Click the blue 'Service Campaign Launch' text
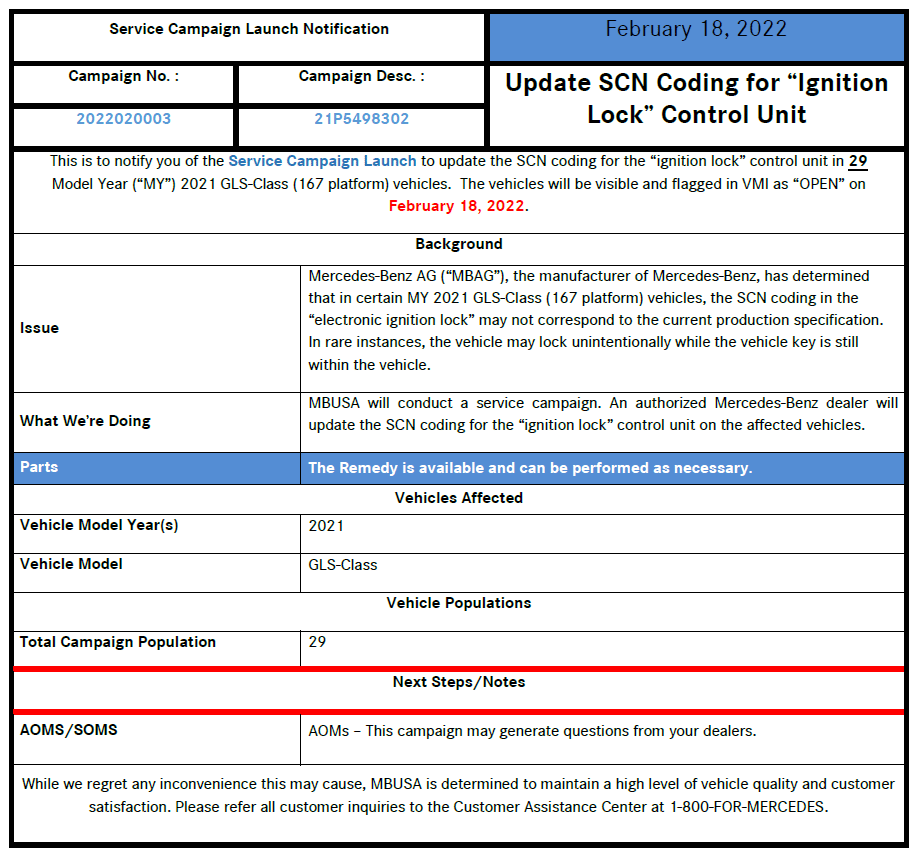This screenshot has width=918, height=857. [x=322, y=161]
